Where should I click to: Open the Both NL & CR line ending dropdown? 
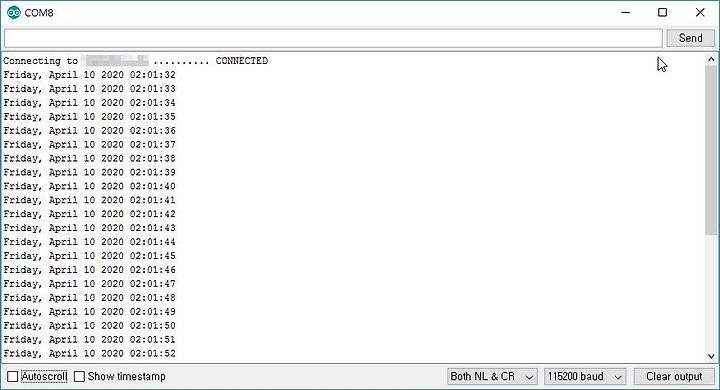click(x=492, y=377)
